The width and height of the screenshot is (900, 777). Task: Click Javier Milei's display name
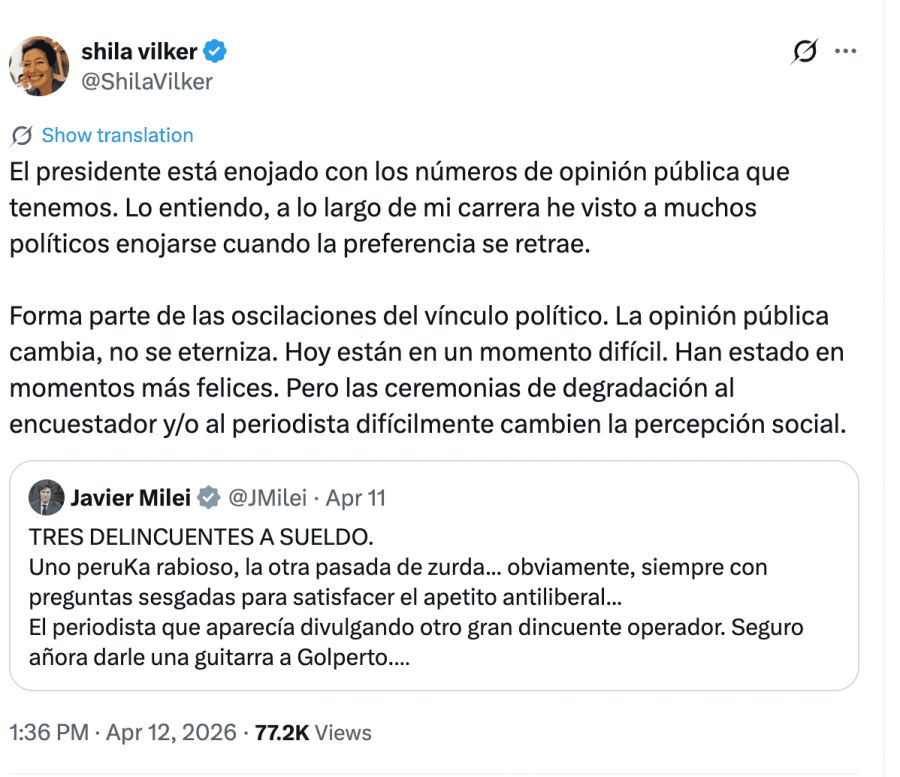(133, 496)
